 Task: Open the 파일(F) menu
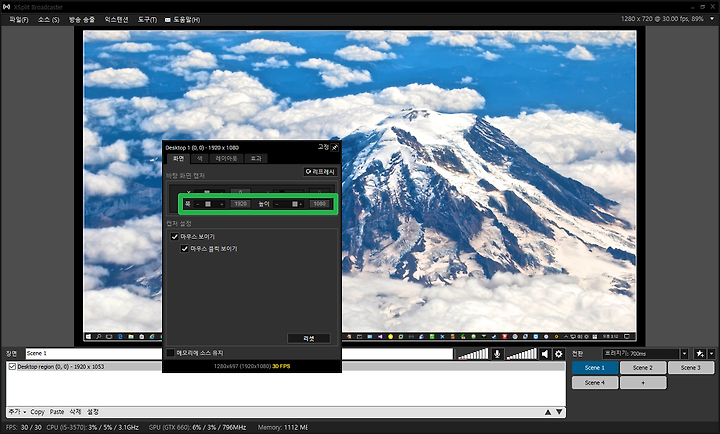(18, 20)
